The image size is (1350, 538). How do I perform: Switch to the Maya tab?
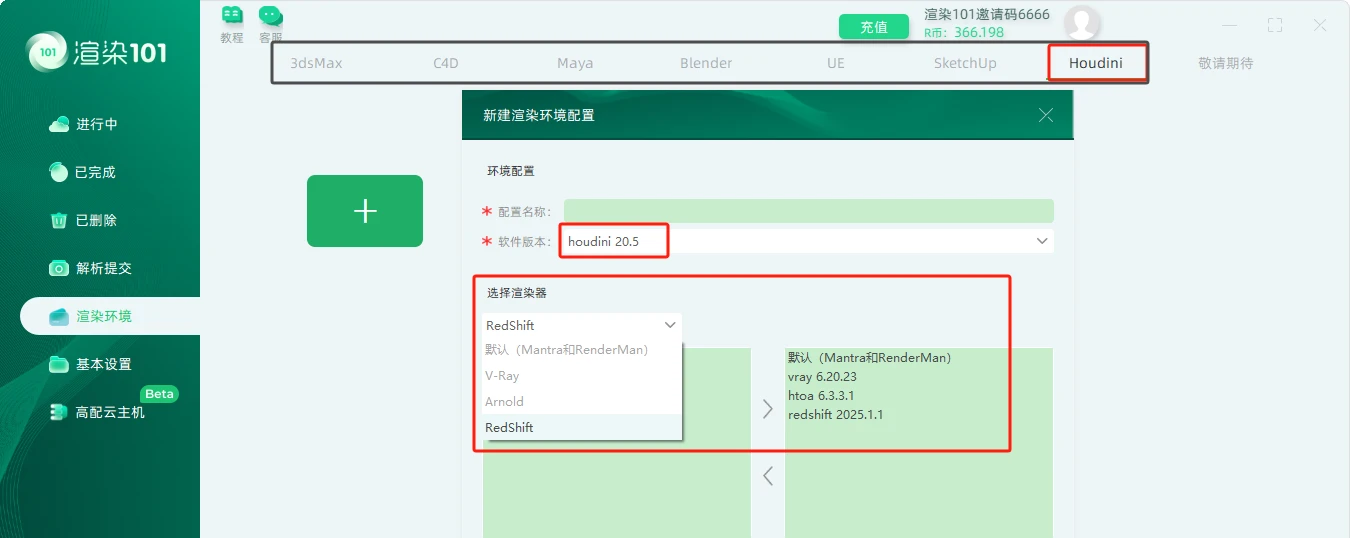(x=575, y=63)
